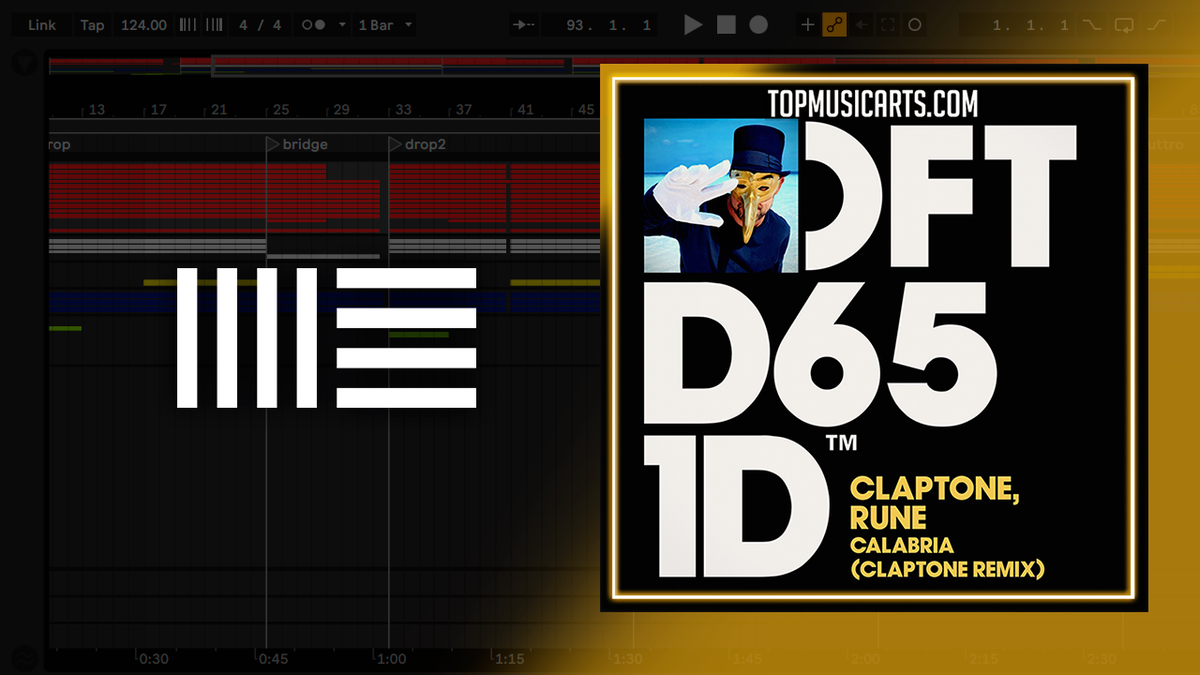Open the 1 Bar quantization dropdown
The height and width of the screenshot is (675, 1200).
[384, 24]
